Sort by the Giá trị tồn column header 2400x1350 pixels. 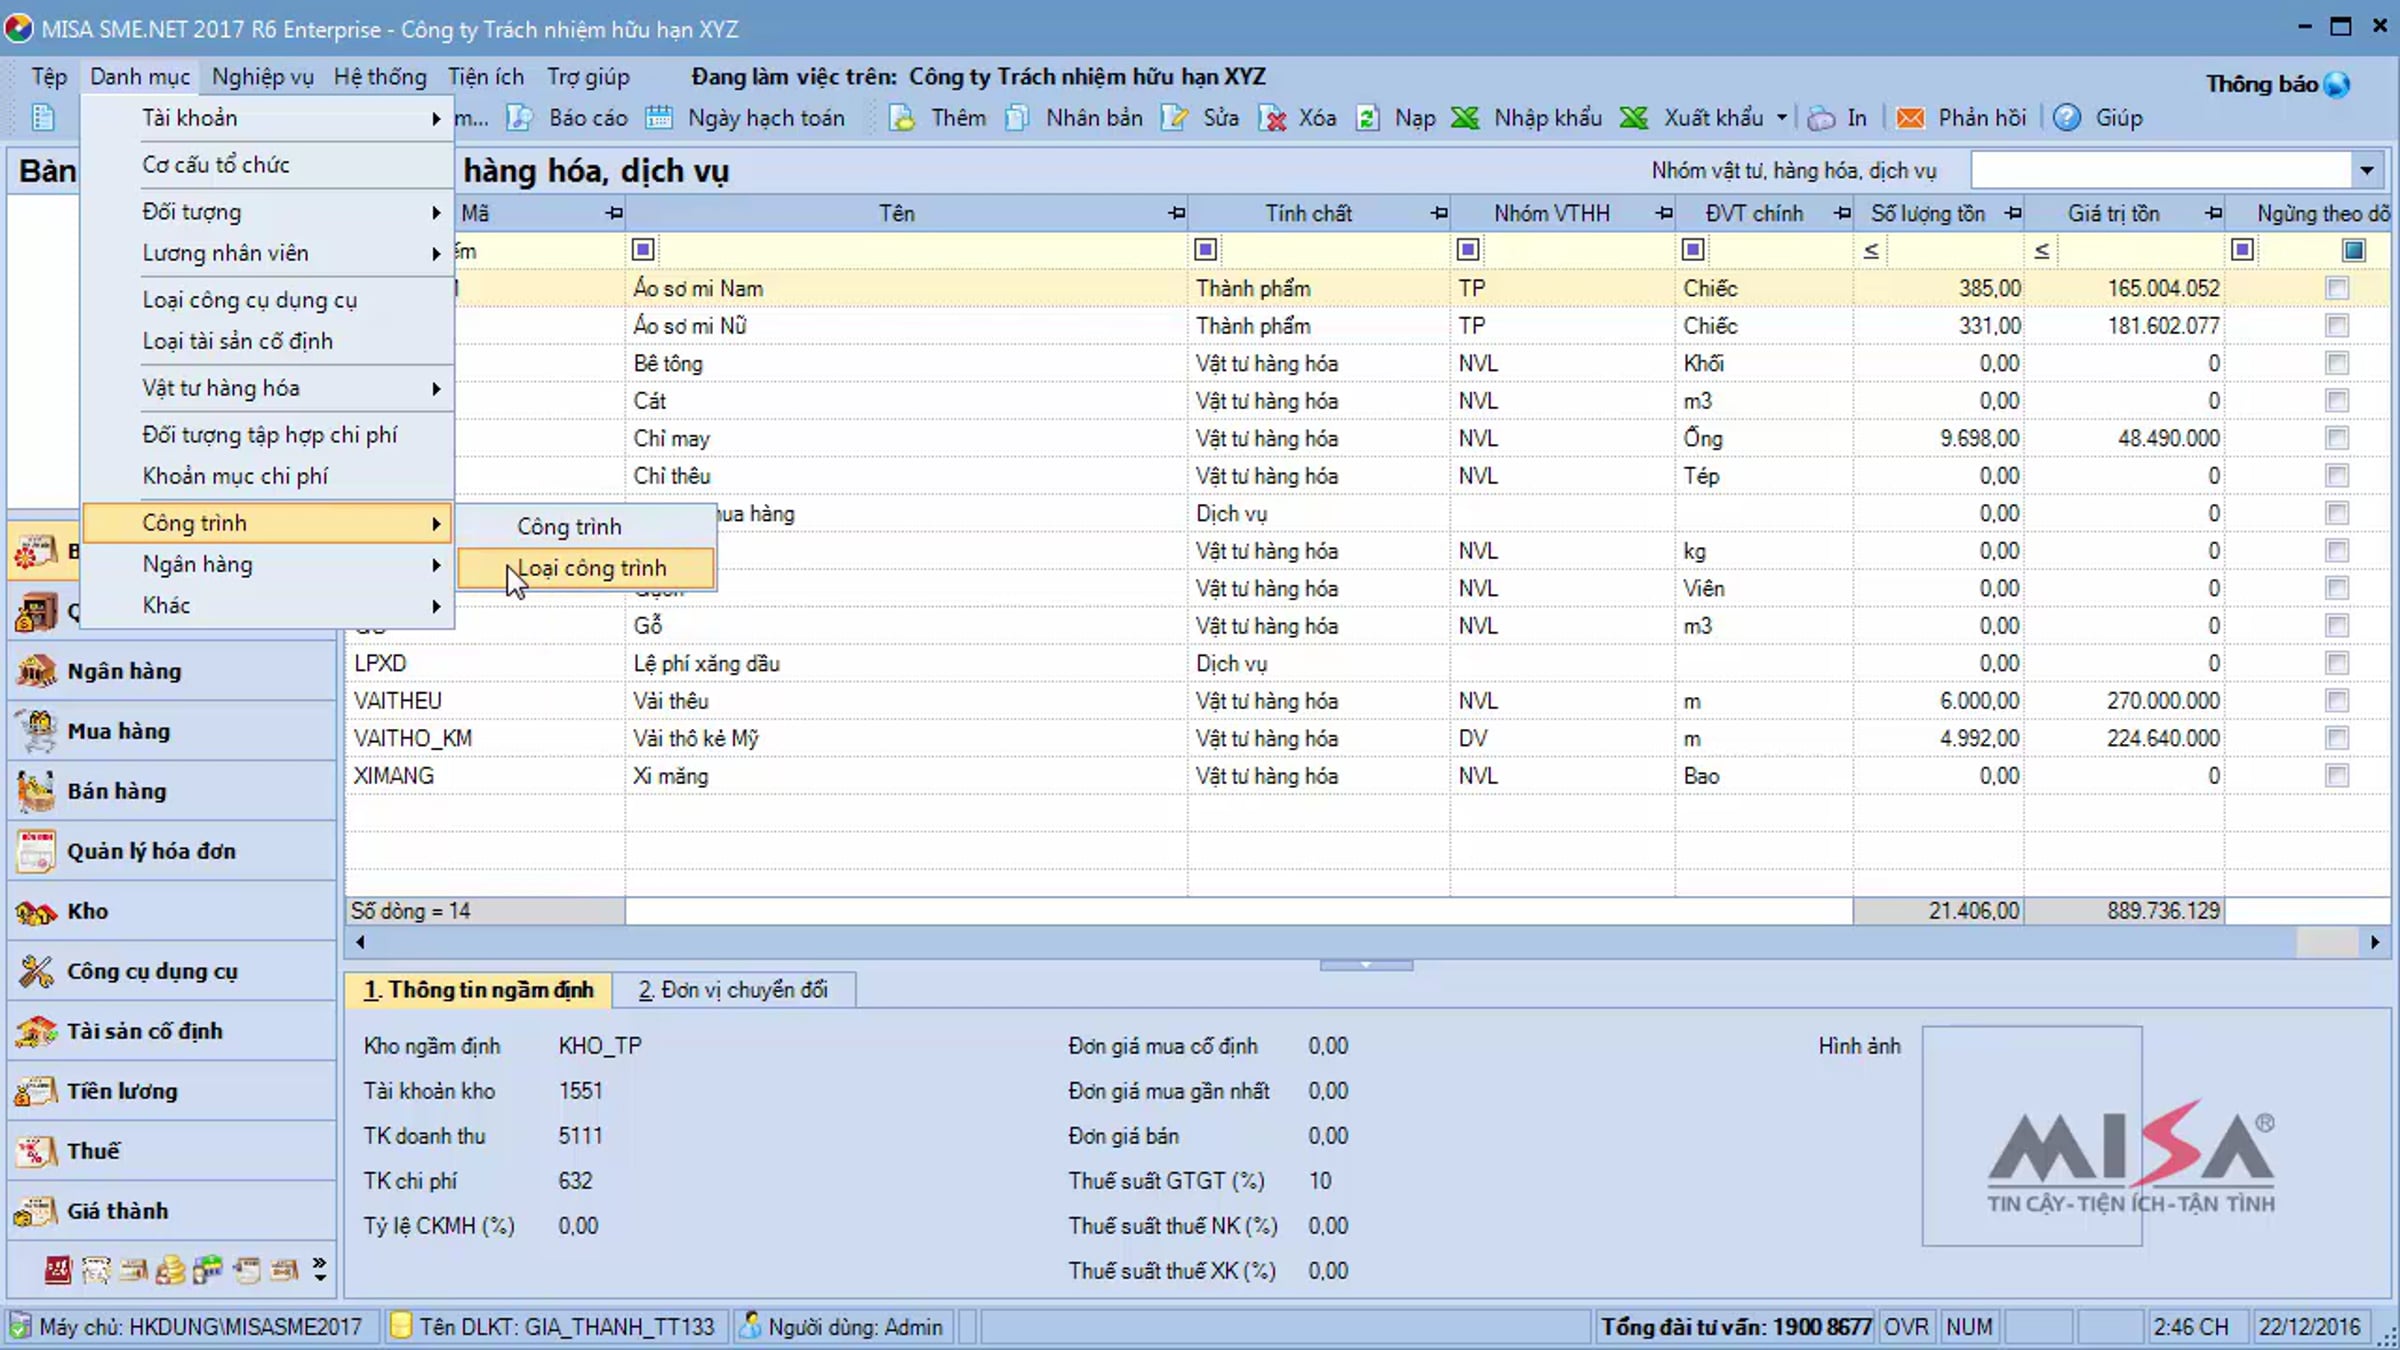[2113, 213]
